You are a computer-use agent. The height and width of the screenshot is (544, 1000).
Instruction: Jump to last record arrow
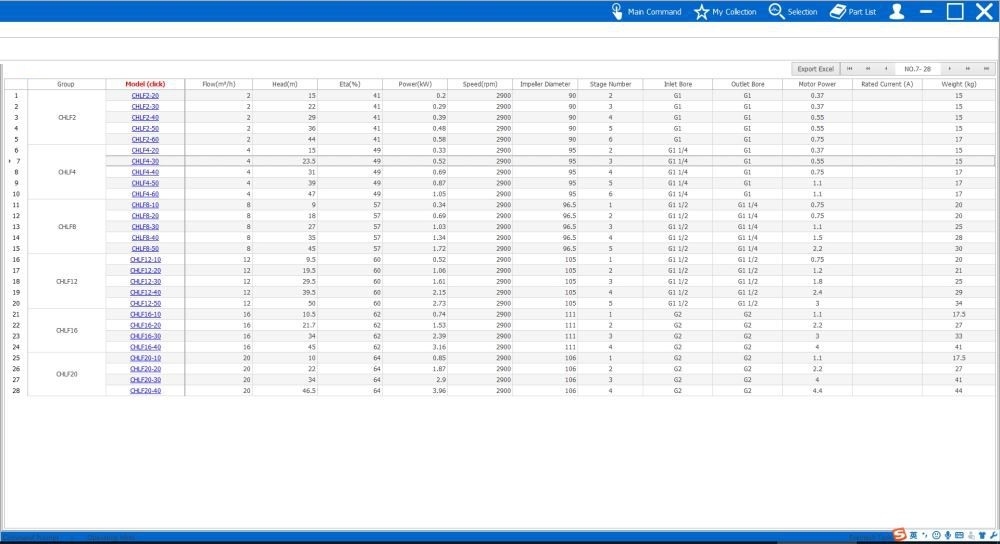(987, 69)
